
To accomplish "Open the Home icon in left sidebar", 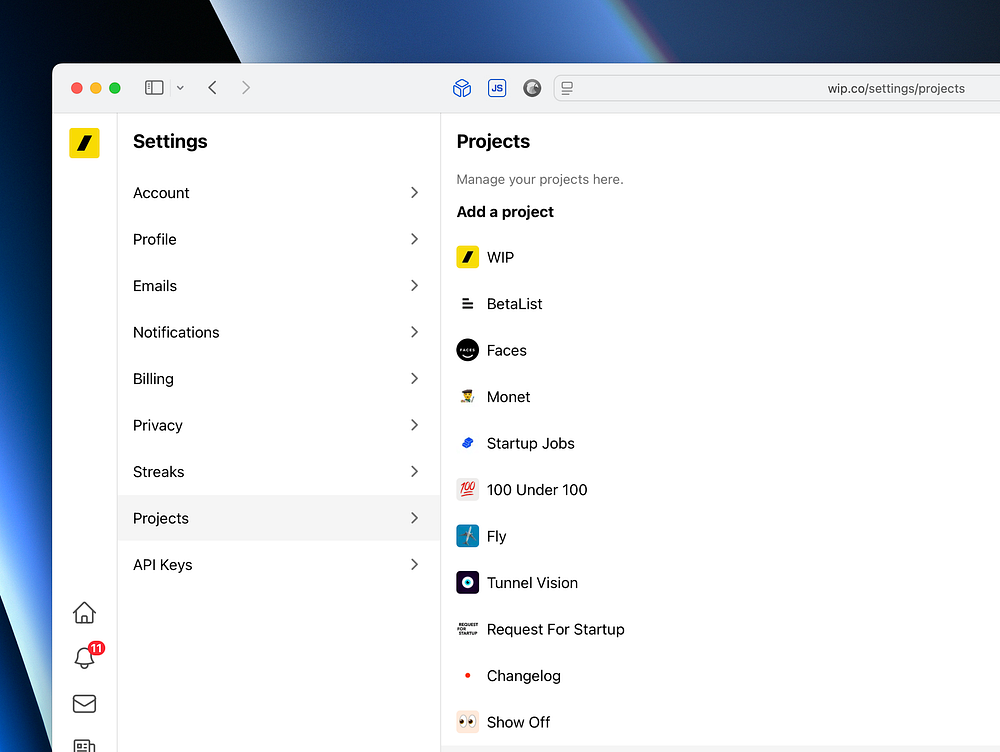I will coord(84,613).
